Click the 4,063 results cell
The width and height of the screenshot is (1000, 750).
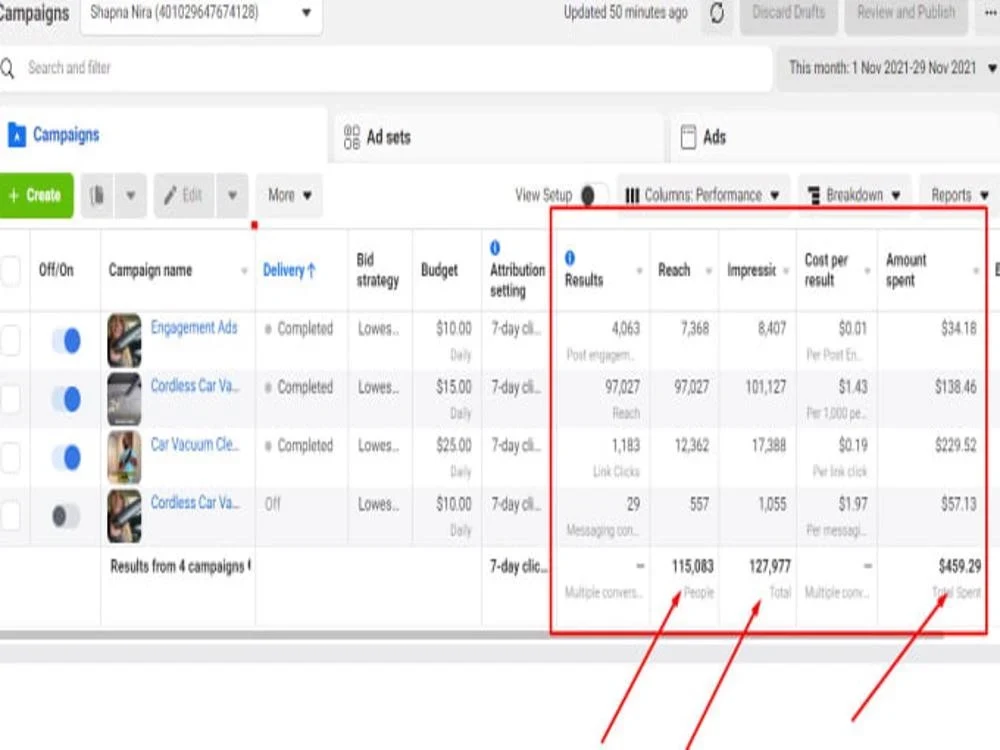click(626, 328)
